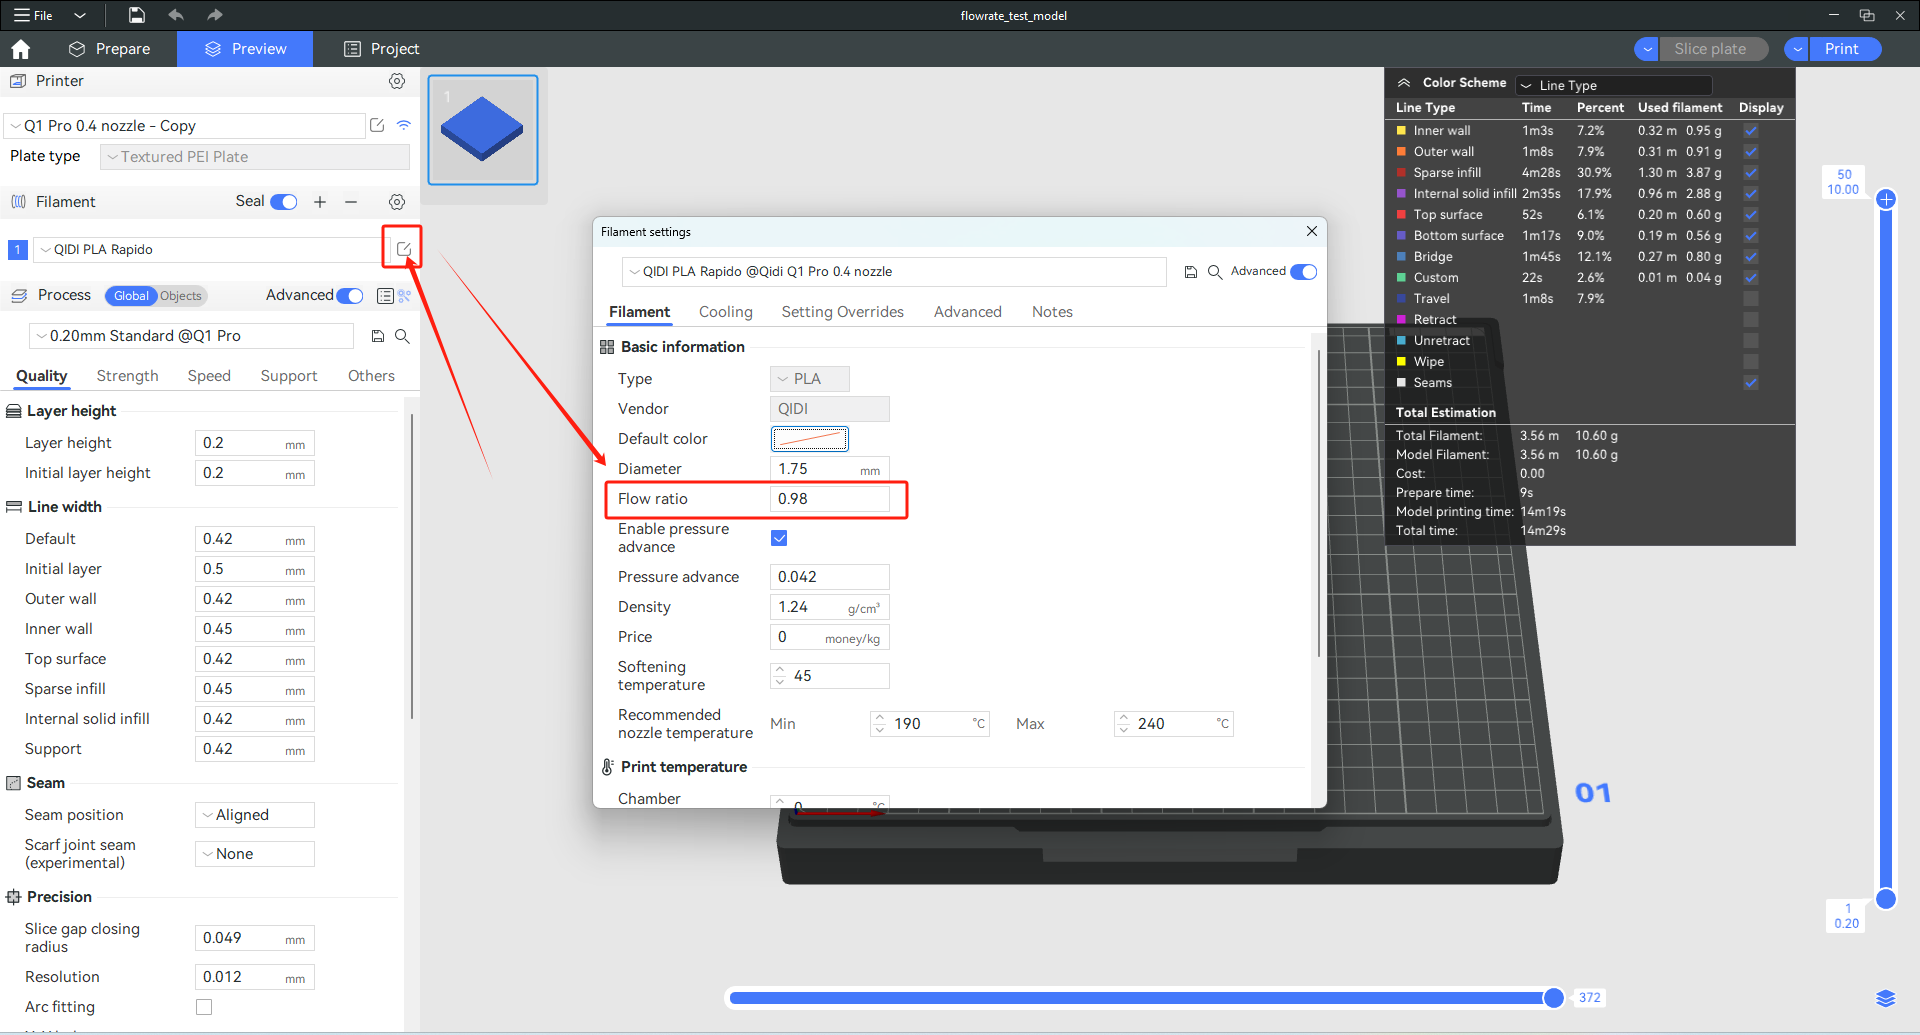The height and width of the screenshot is (1035, 1920).
Task: Click the Print button
Action: [1841, 49]
